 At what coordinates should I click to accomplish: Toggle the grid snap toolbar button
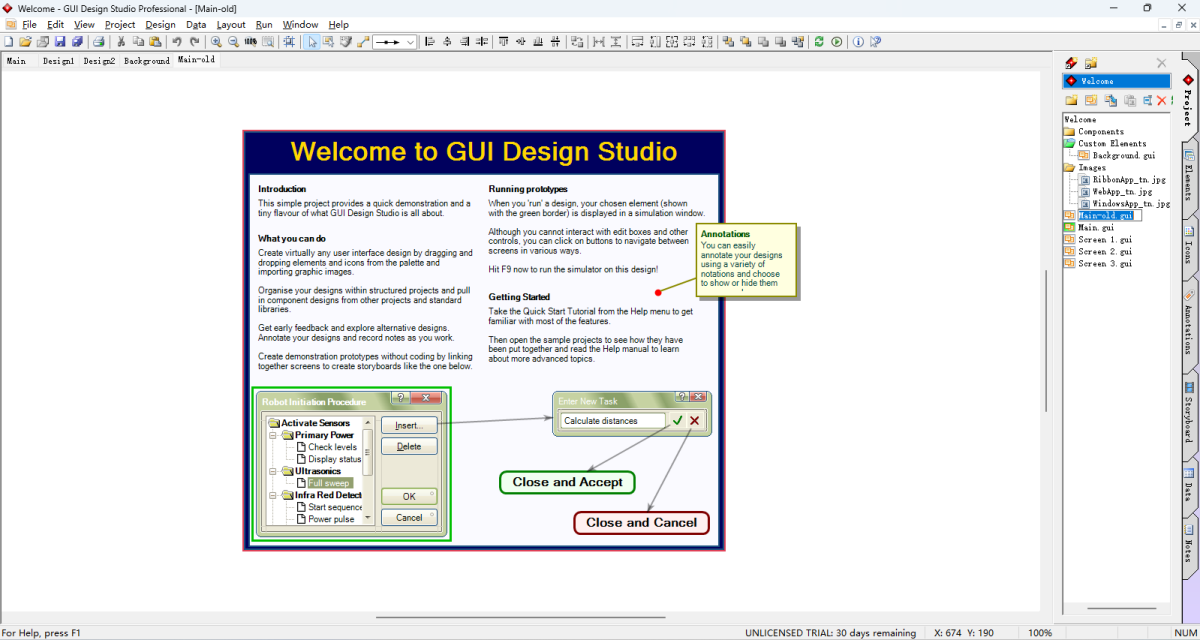[x=289, y=42]
